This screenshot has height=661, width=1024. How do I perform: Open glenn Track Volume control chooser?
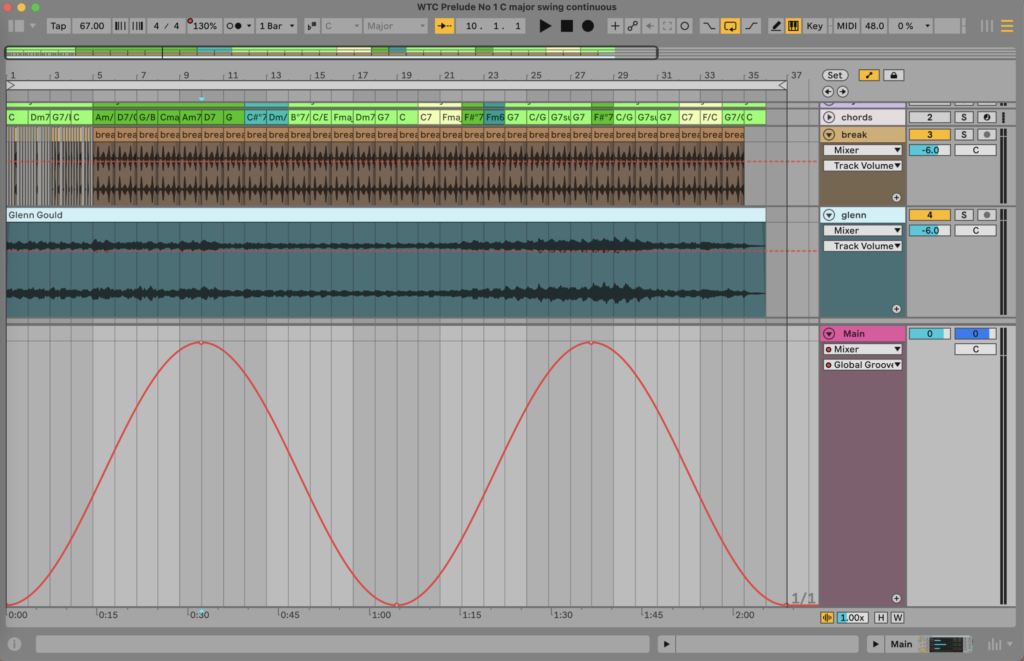[x=863, y=246]
